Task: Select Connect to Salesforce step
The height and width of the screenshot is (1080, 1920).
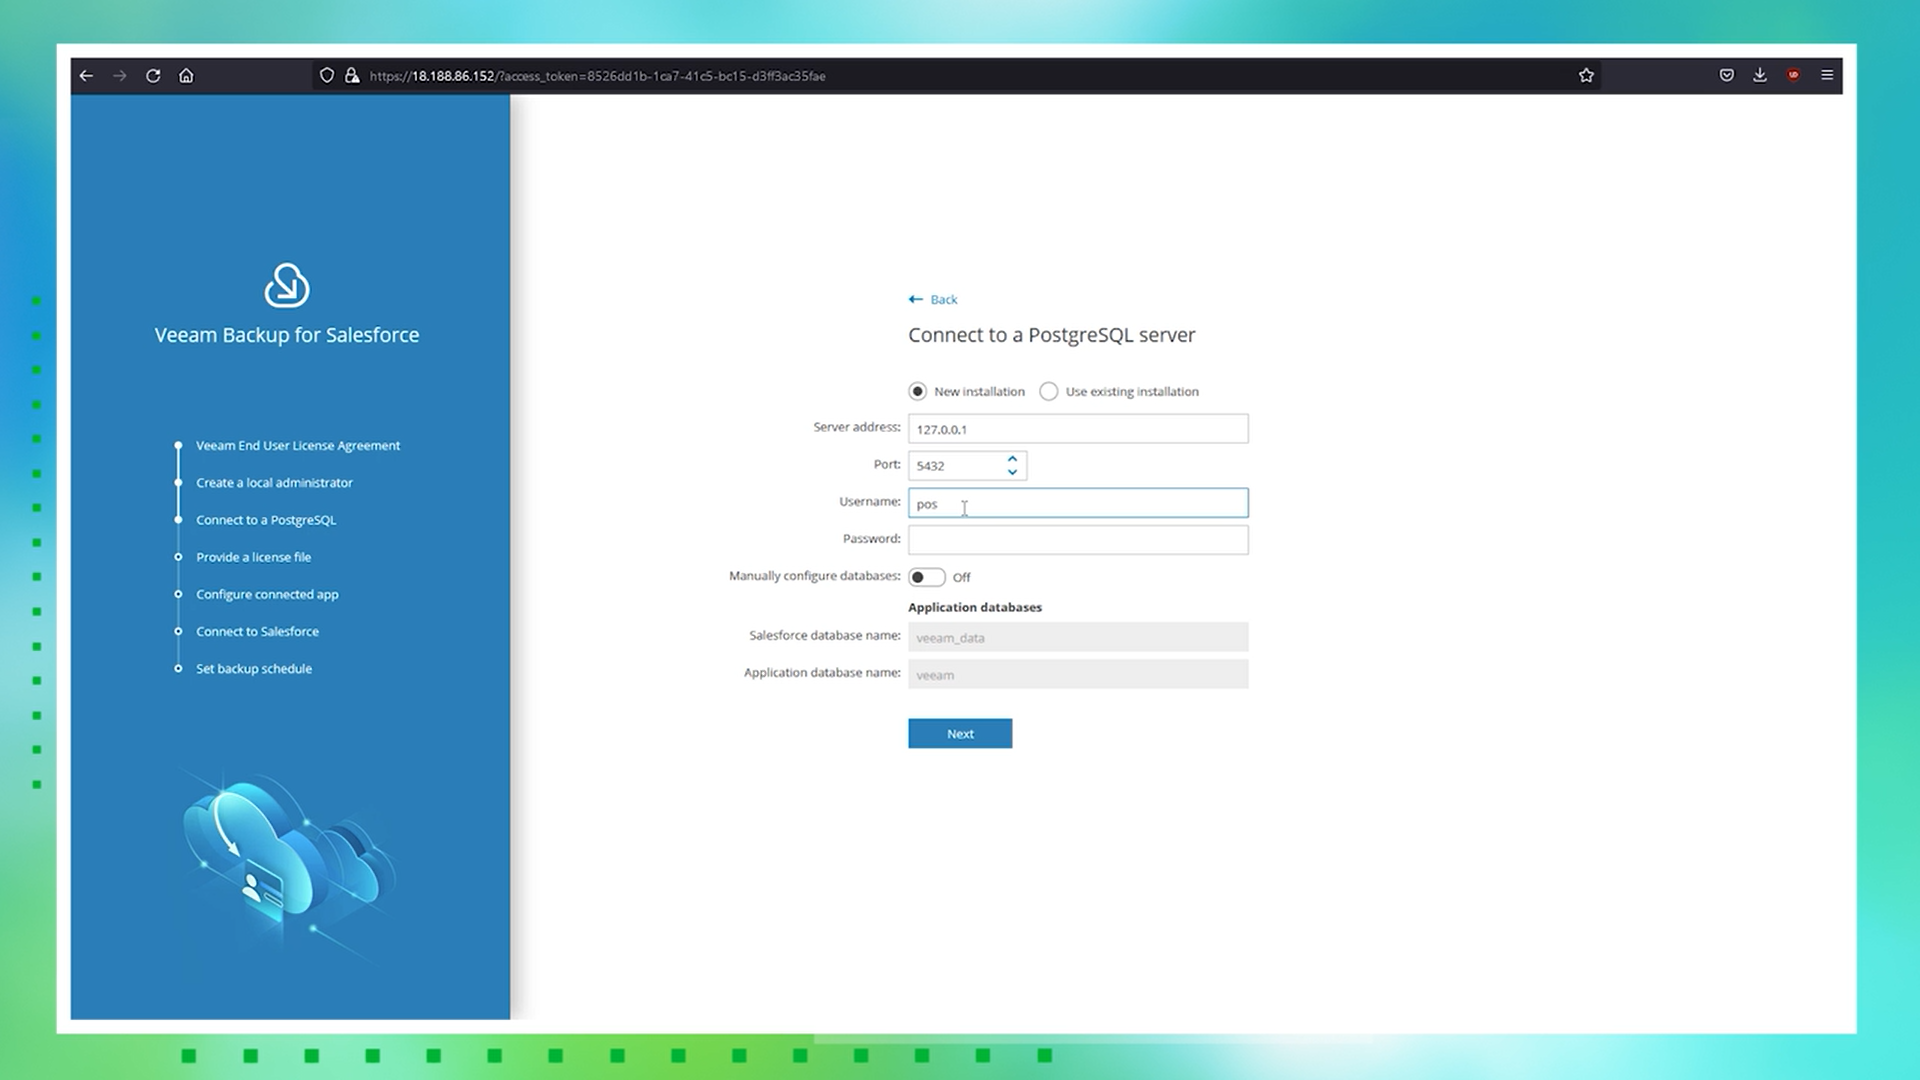Action: 257,632
